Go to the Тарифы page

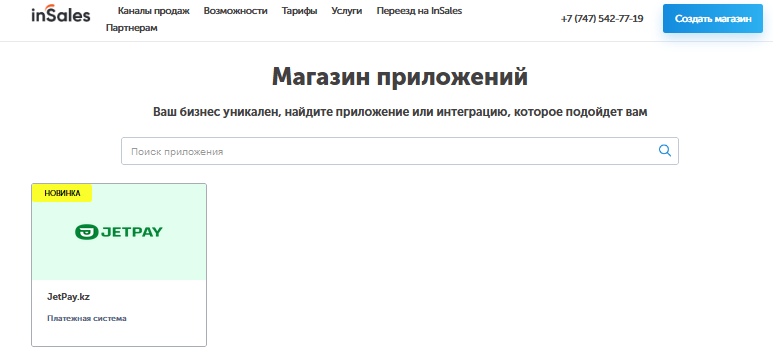tap(299, 11)
